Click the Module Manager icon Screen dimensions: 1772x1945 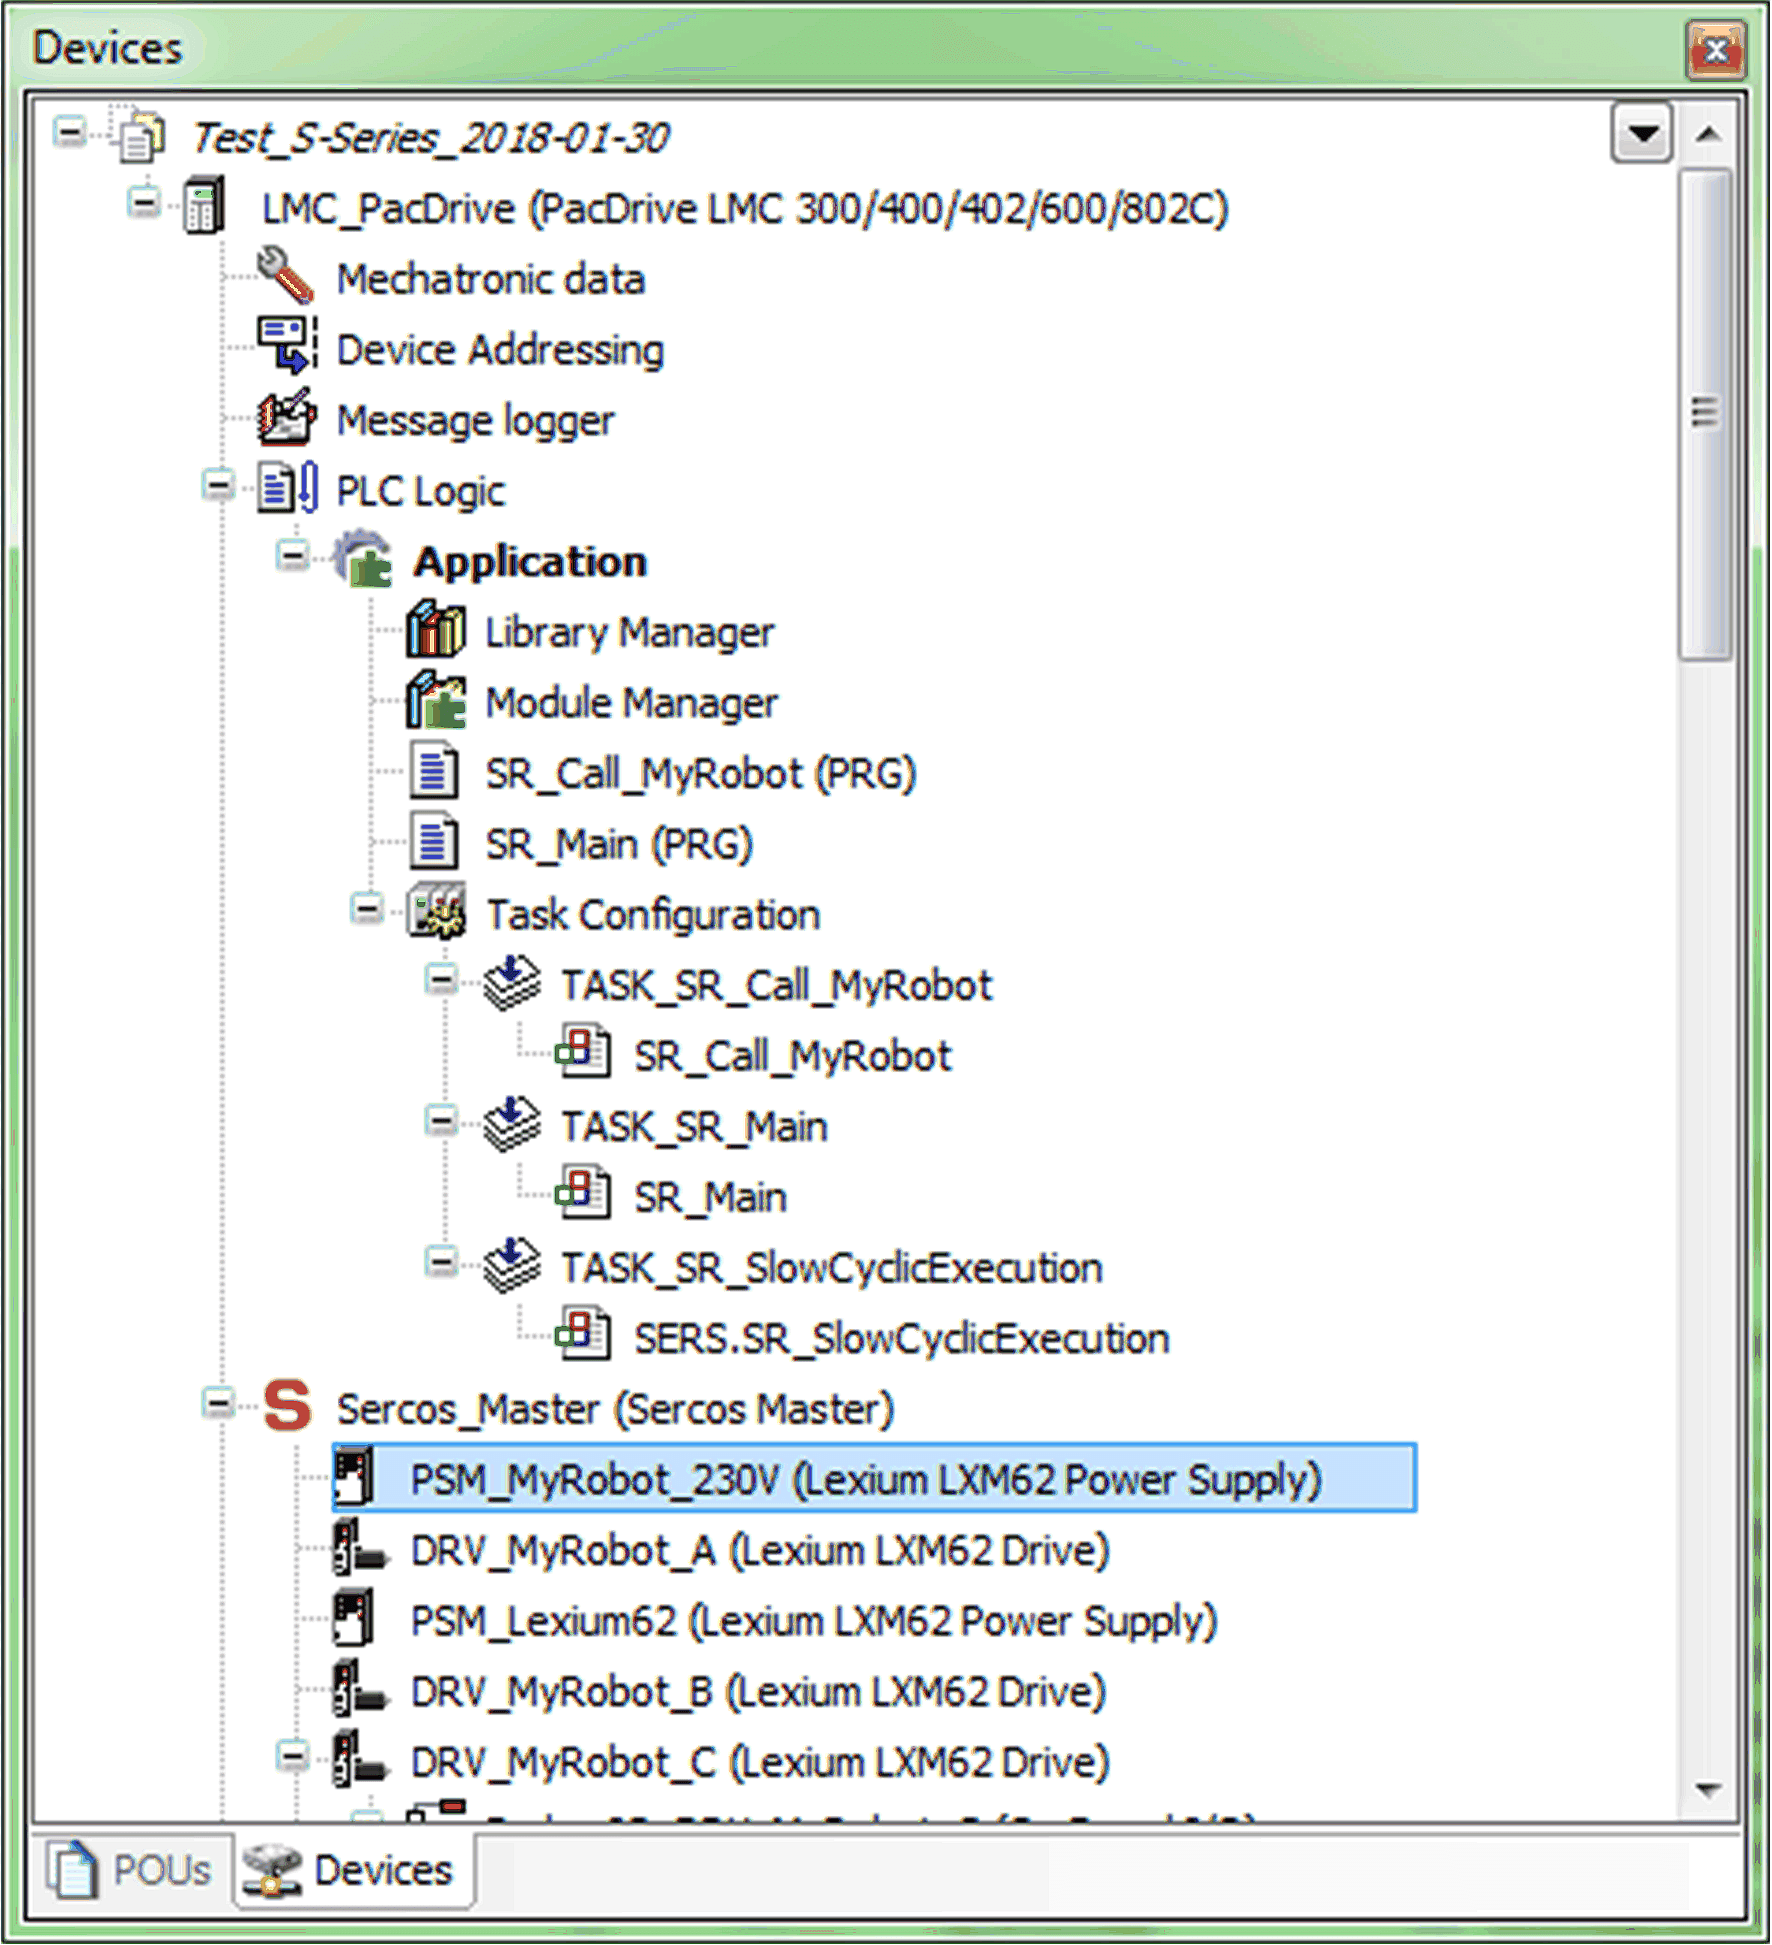coord(436,700)
